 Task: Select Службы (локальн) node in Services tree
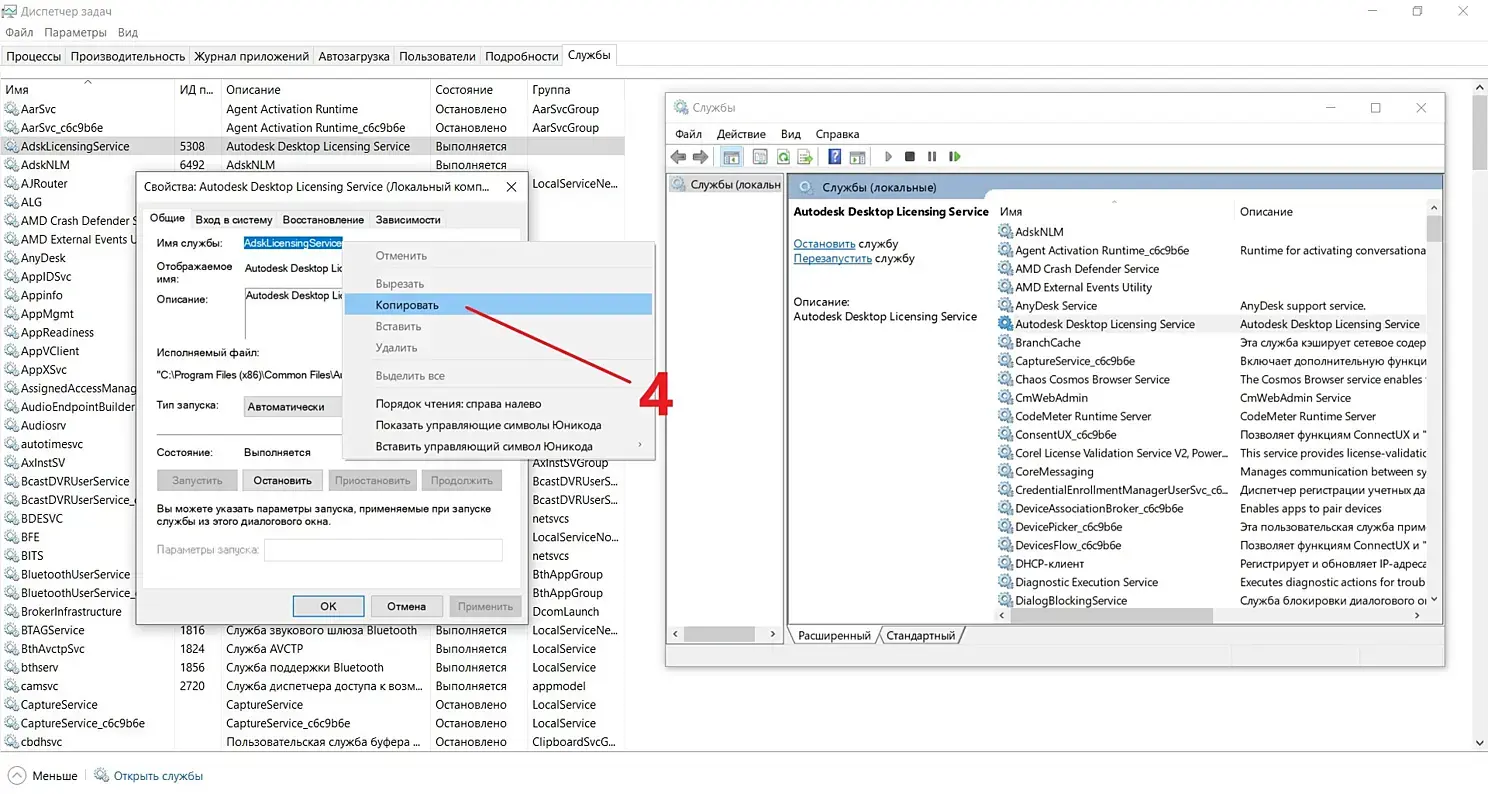click(728, 185)
